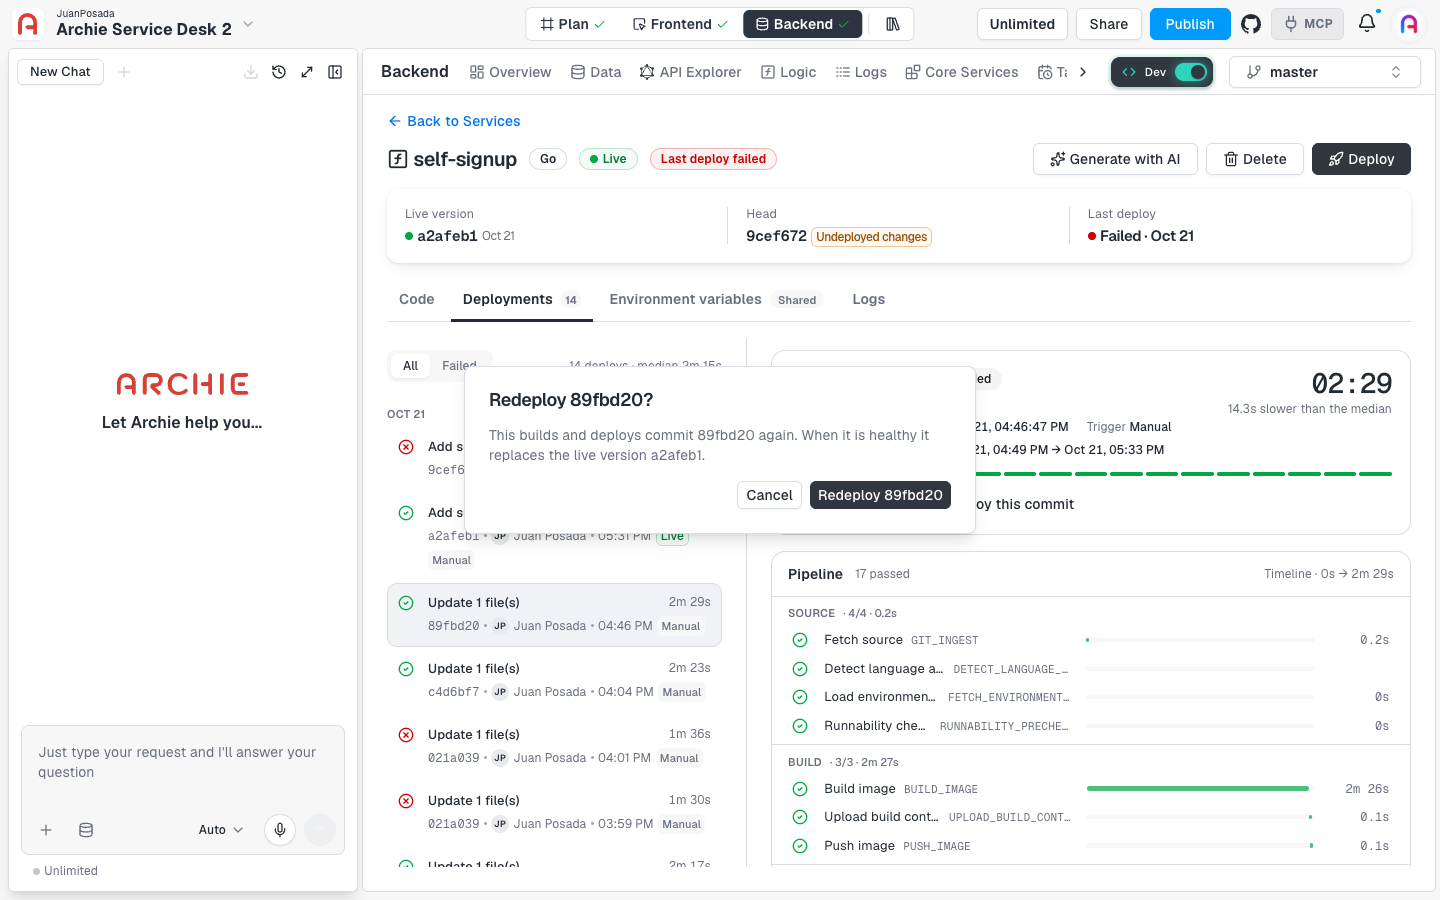Click the MCP plug button
The image size is (1440, 900).
pyautogui.click(x=1307, y=24)
